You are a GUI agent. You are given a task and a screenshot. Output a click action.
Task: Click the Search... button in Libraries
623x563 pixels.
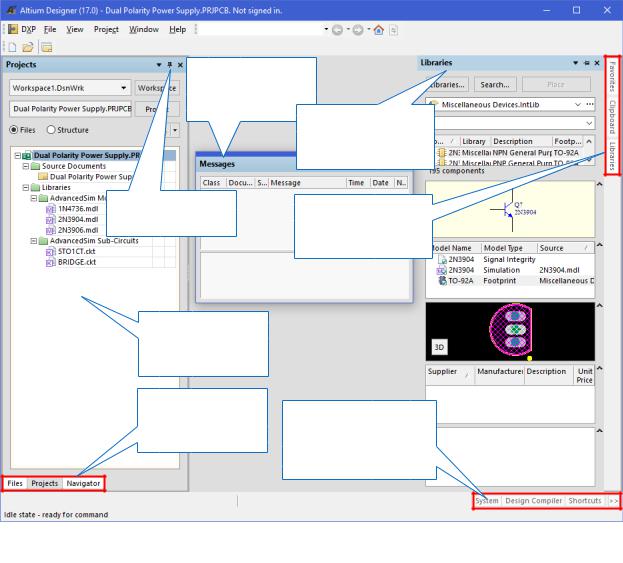coord(495,85)
